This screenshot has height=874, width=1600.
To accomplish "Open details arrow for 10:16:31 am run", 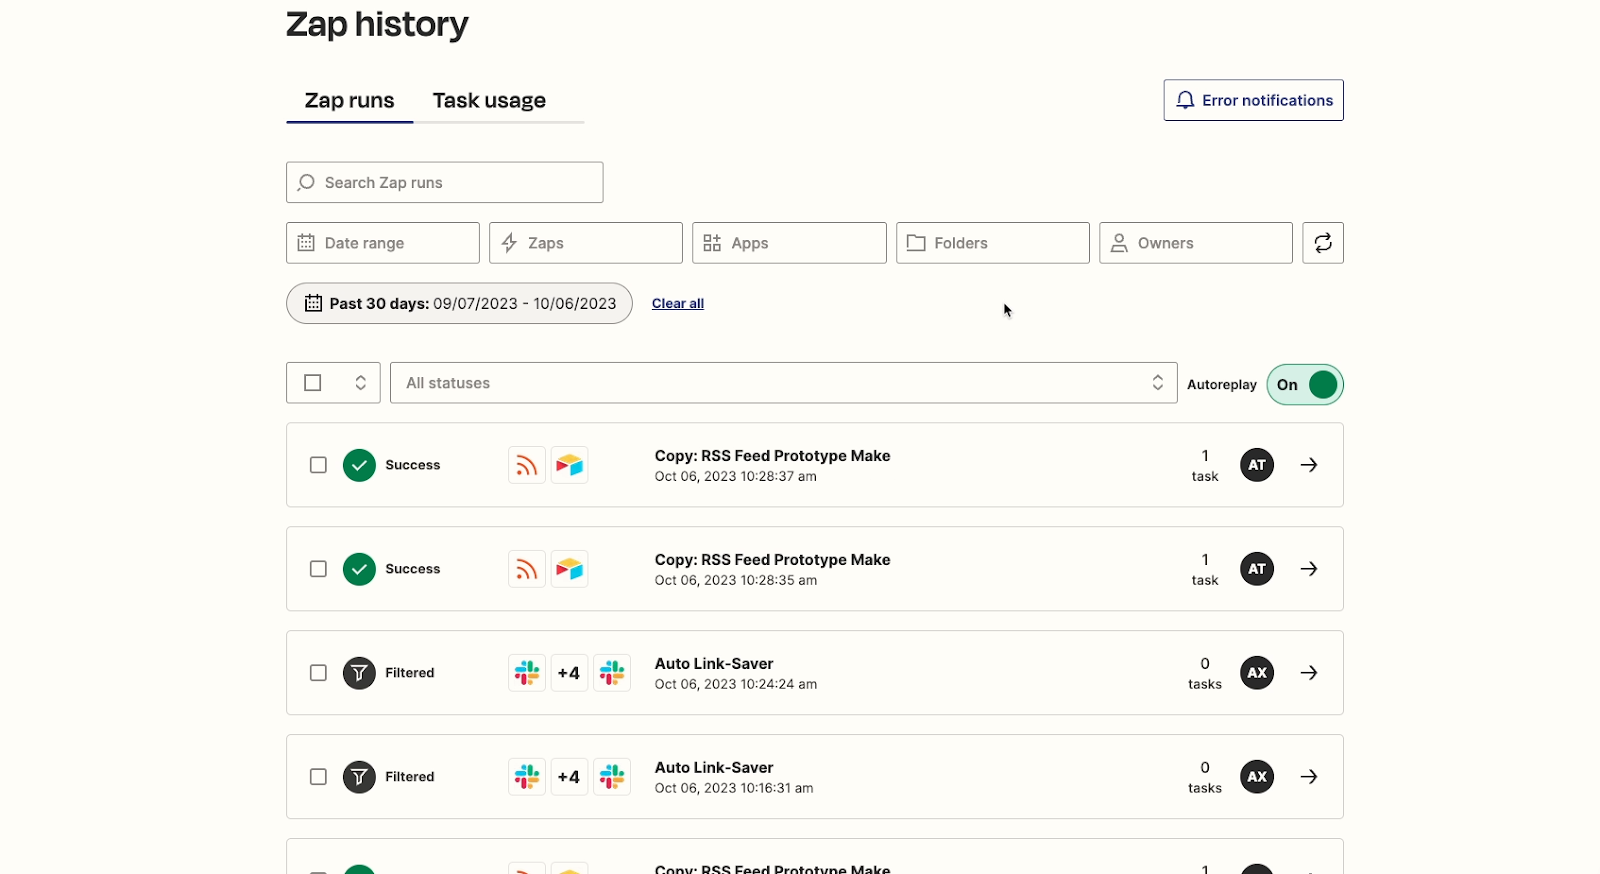I will pos(1309,777).
